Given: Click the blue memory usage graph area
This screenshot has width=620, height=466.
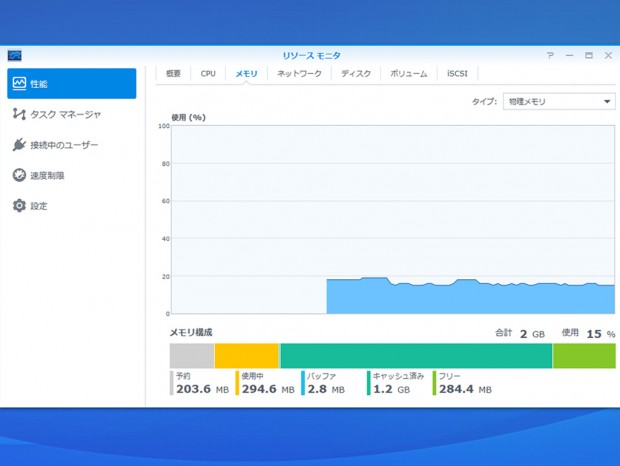Looking at the screenshot, I should (470, 298).
